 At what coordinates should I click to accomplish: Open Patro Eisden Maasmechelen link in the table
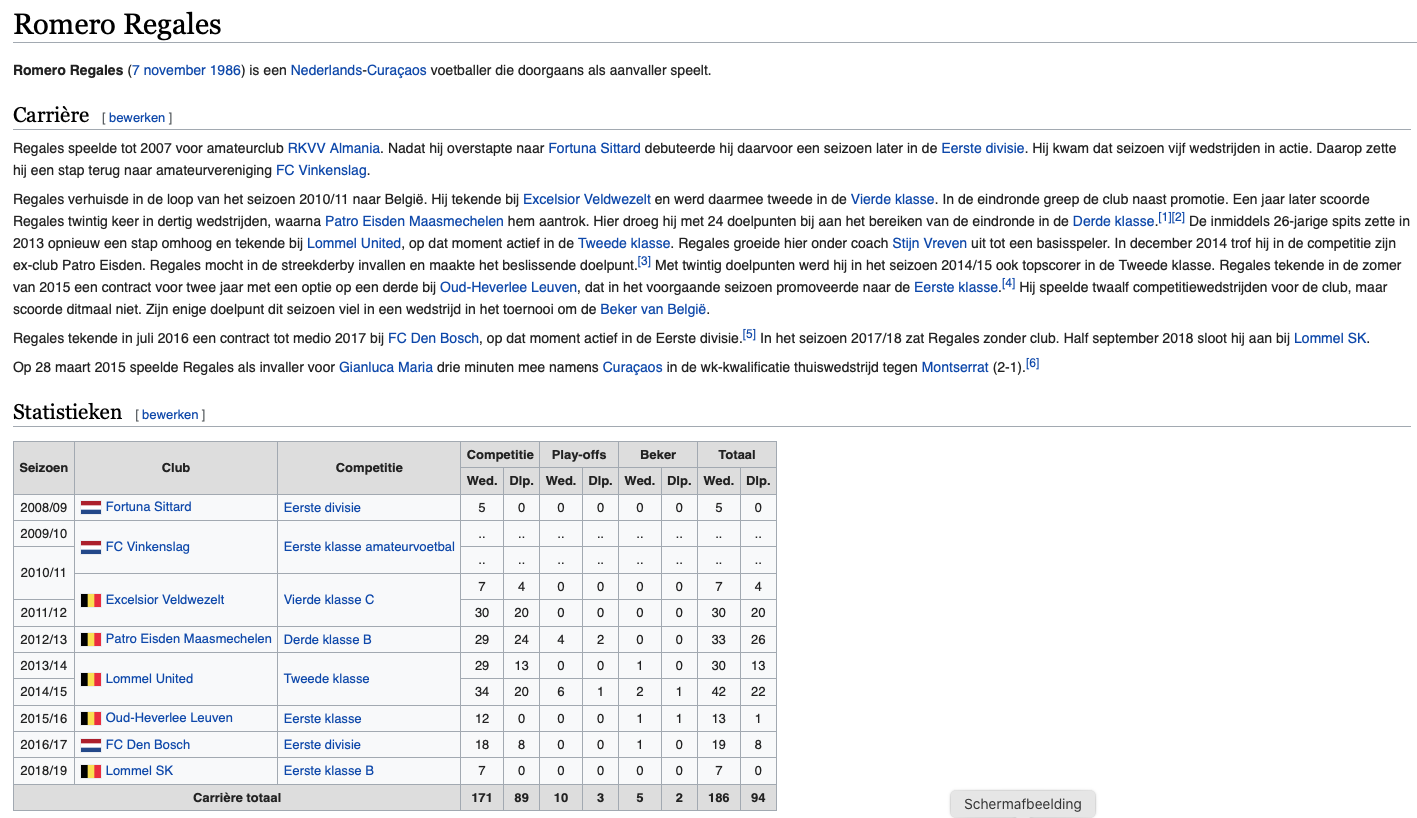click(x=189, y=639)
